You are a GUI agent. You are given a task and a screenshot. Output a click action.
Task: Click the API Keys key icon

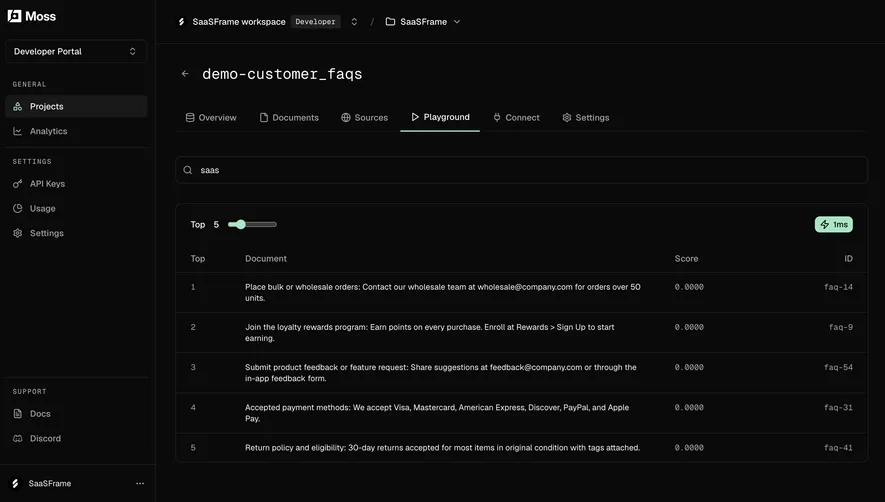[17, 184]
